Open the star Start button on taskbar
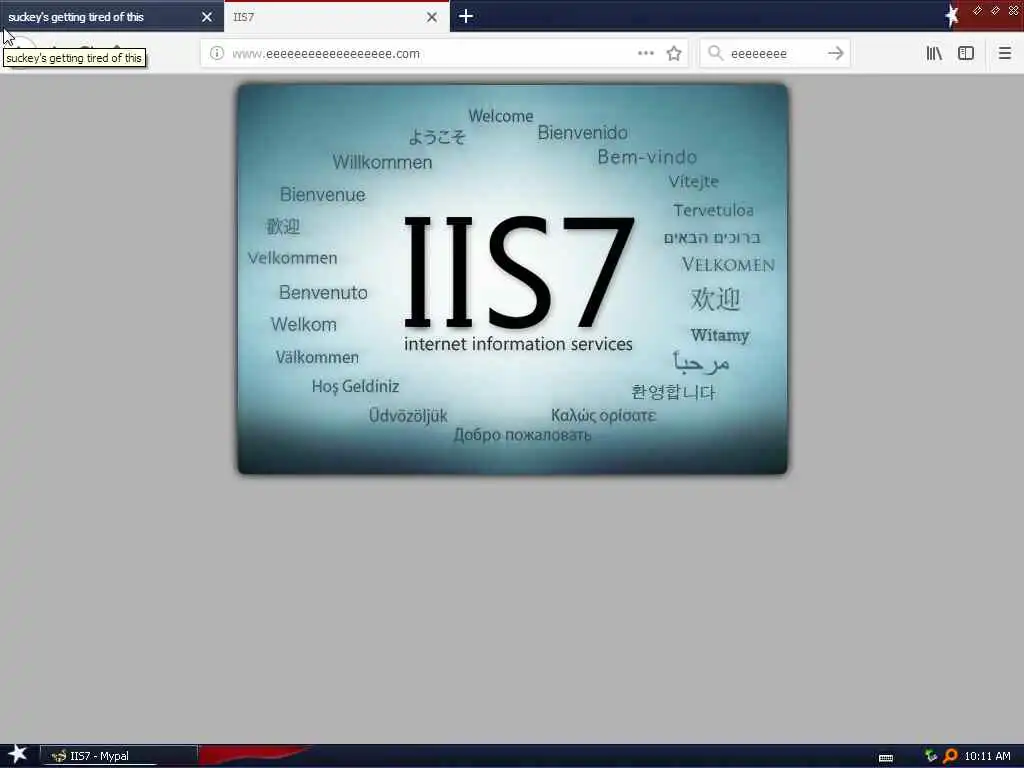Screen dimensions: 1024x768 18,755
